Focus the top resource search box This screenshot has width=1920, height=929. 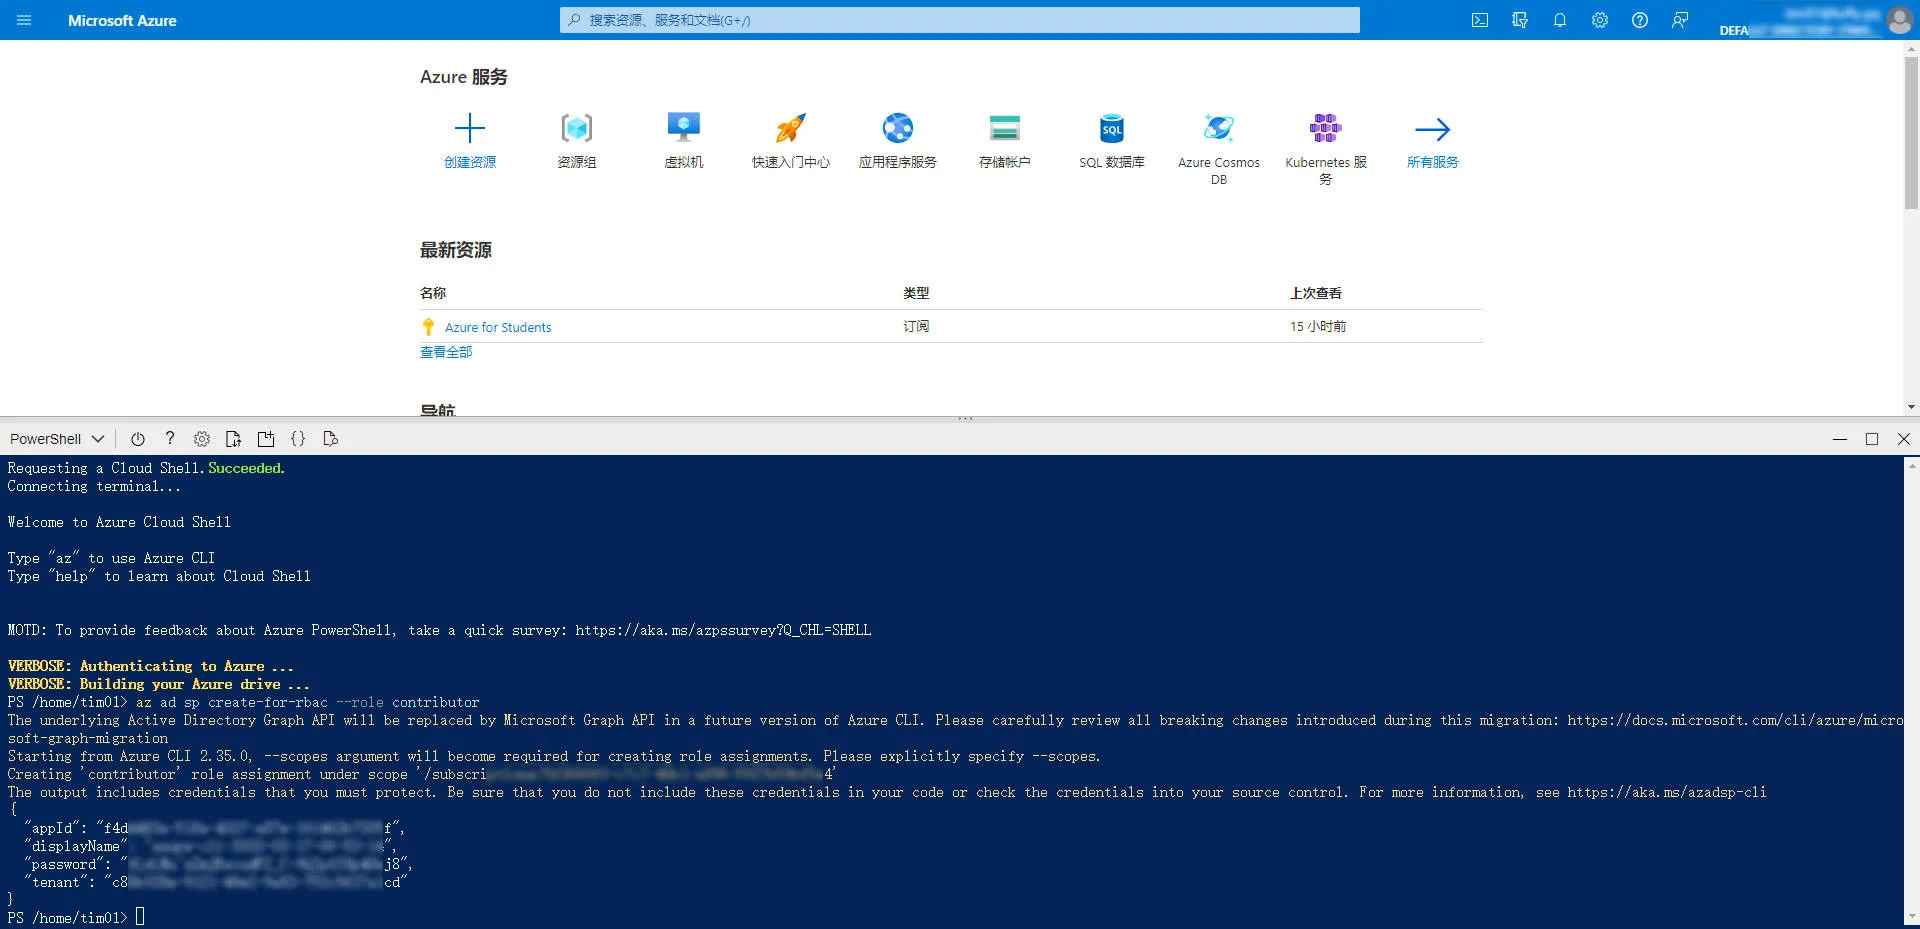[960, 20]
